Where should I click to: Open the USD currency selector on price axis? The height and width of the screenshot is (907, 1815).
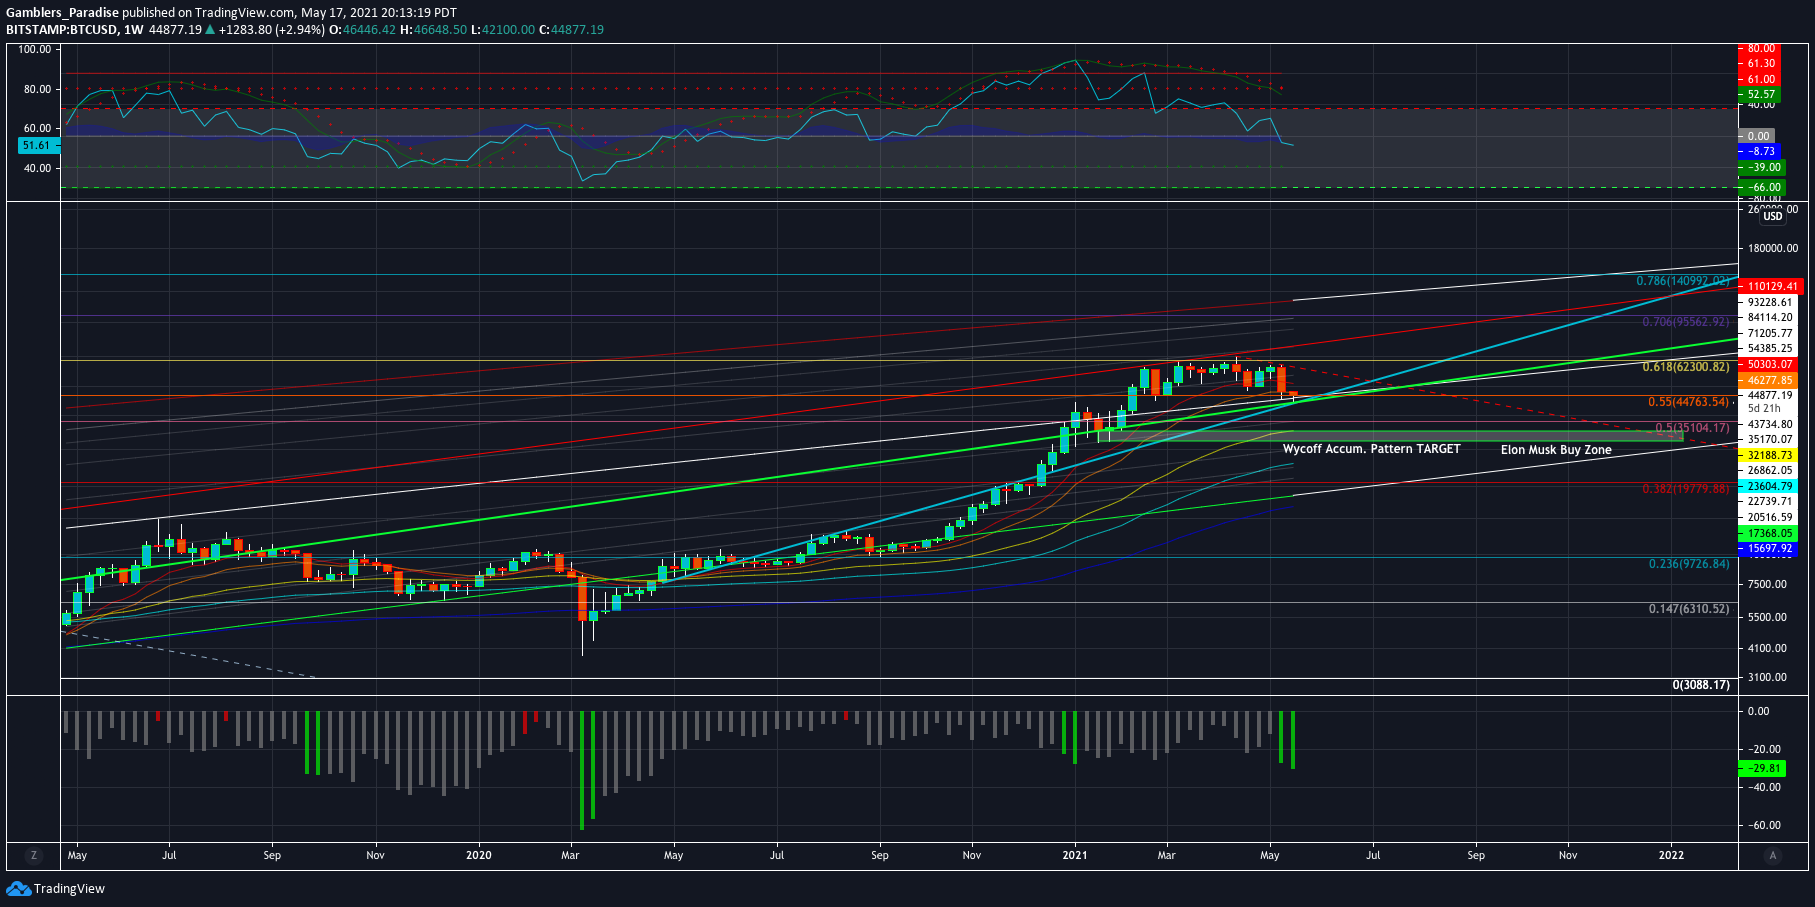(1772, 216)
